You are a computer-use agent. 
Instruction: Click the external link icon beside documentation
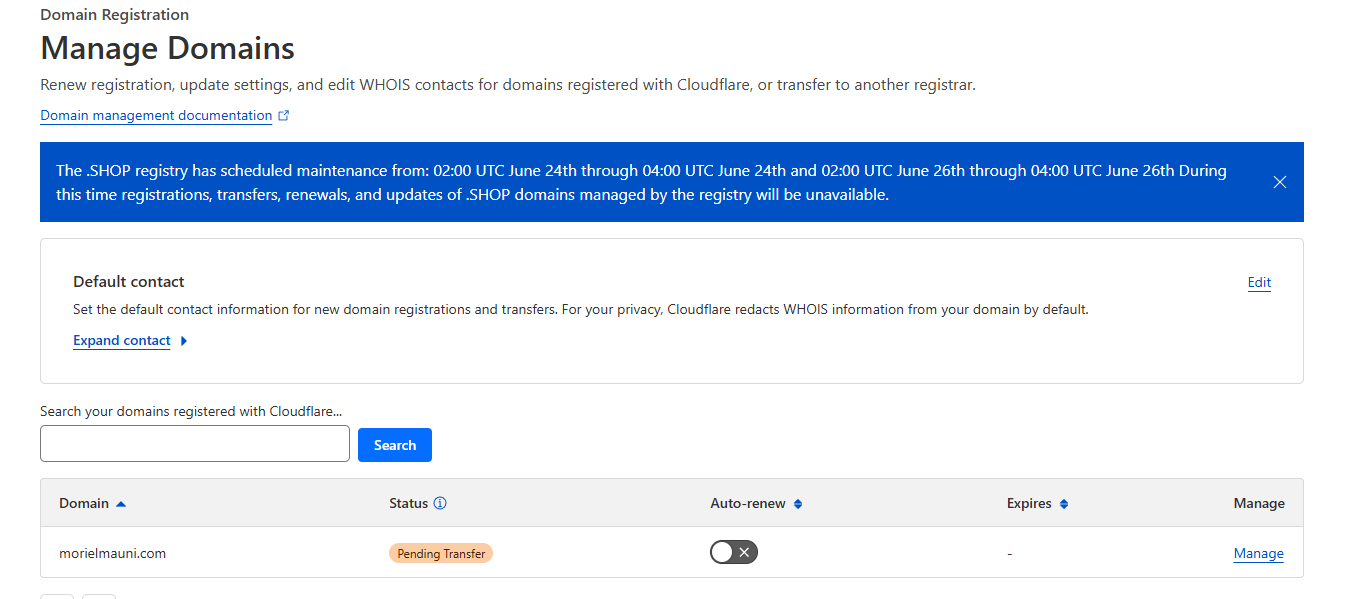(x=284, y=116)
